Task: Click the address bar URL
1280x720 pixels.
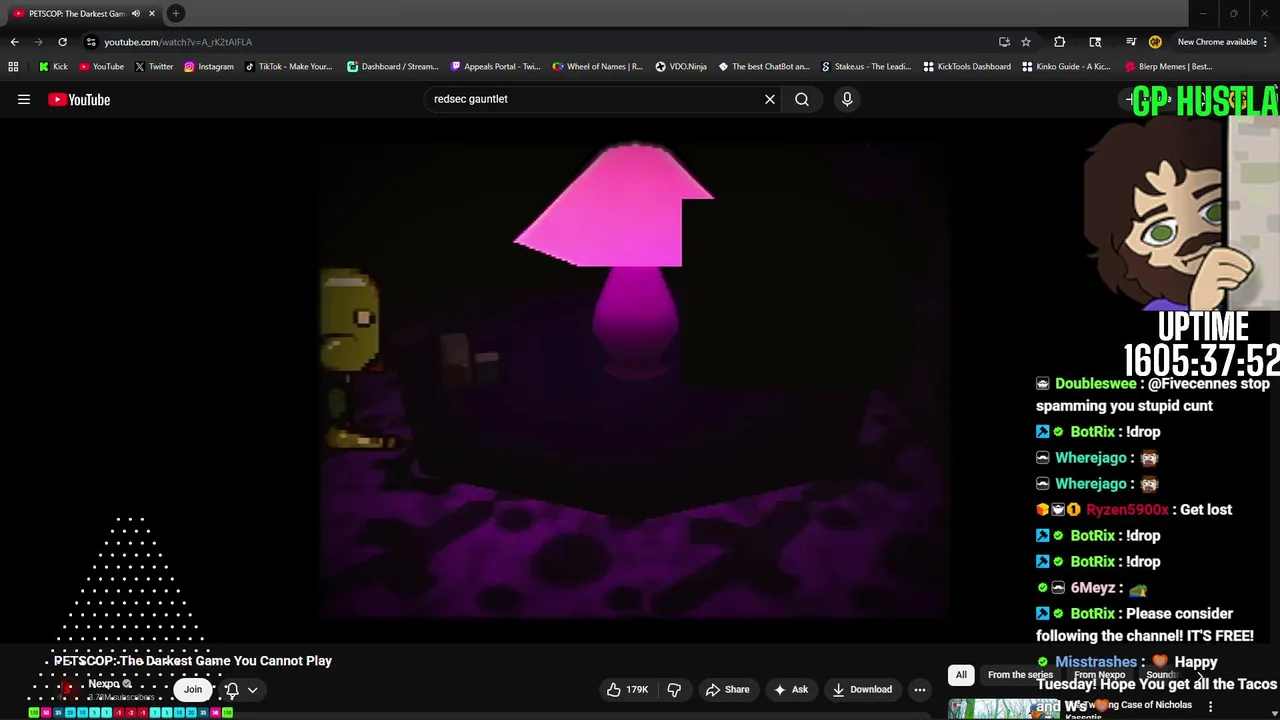Action: 178,42
